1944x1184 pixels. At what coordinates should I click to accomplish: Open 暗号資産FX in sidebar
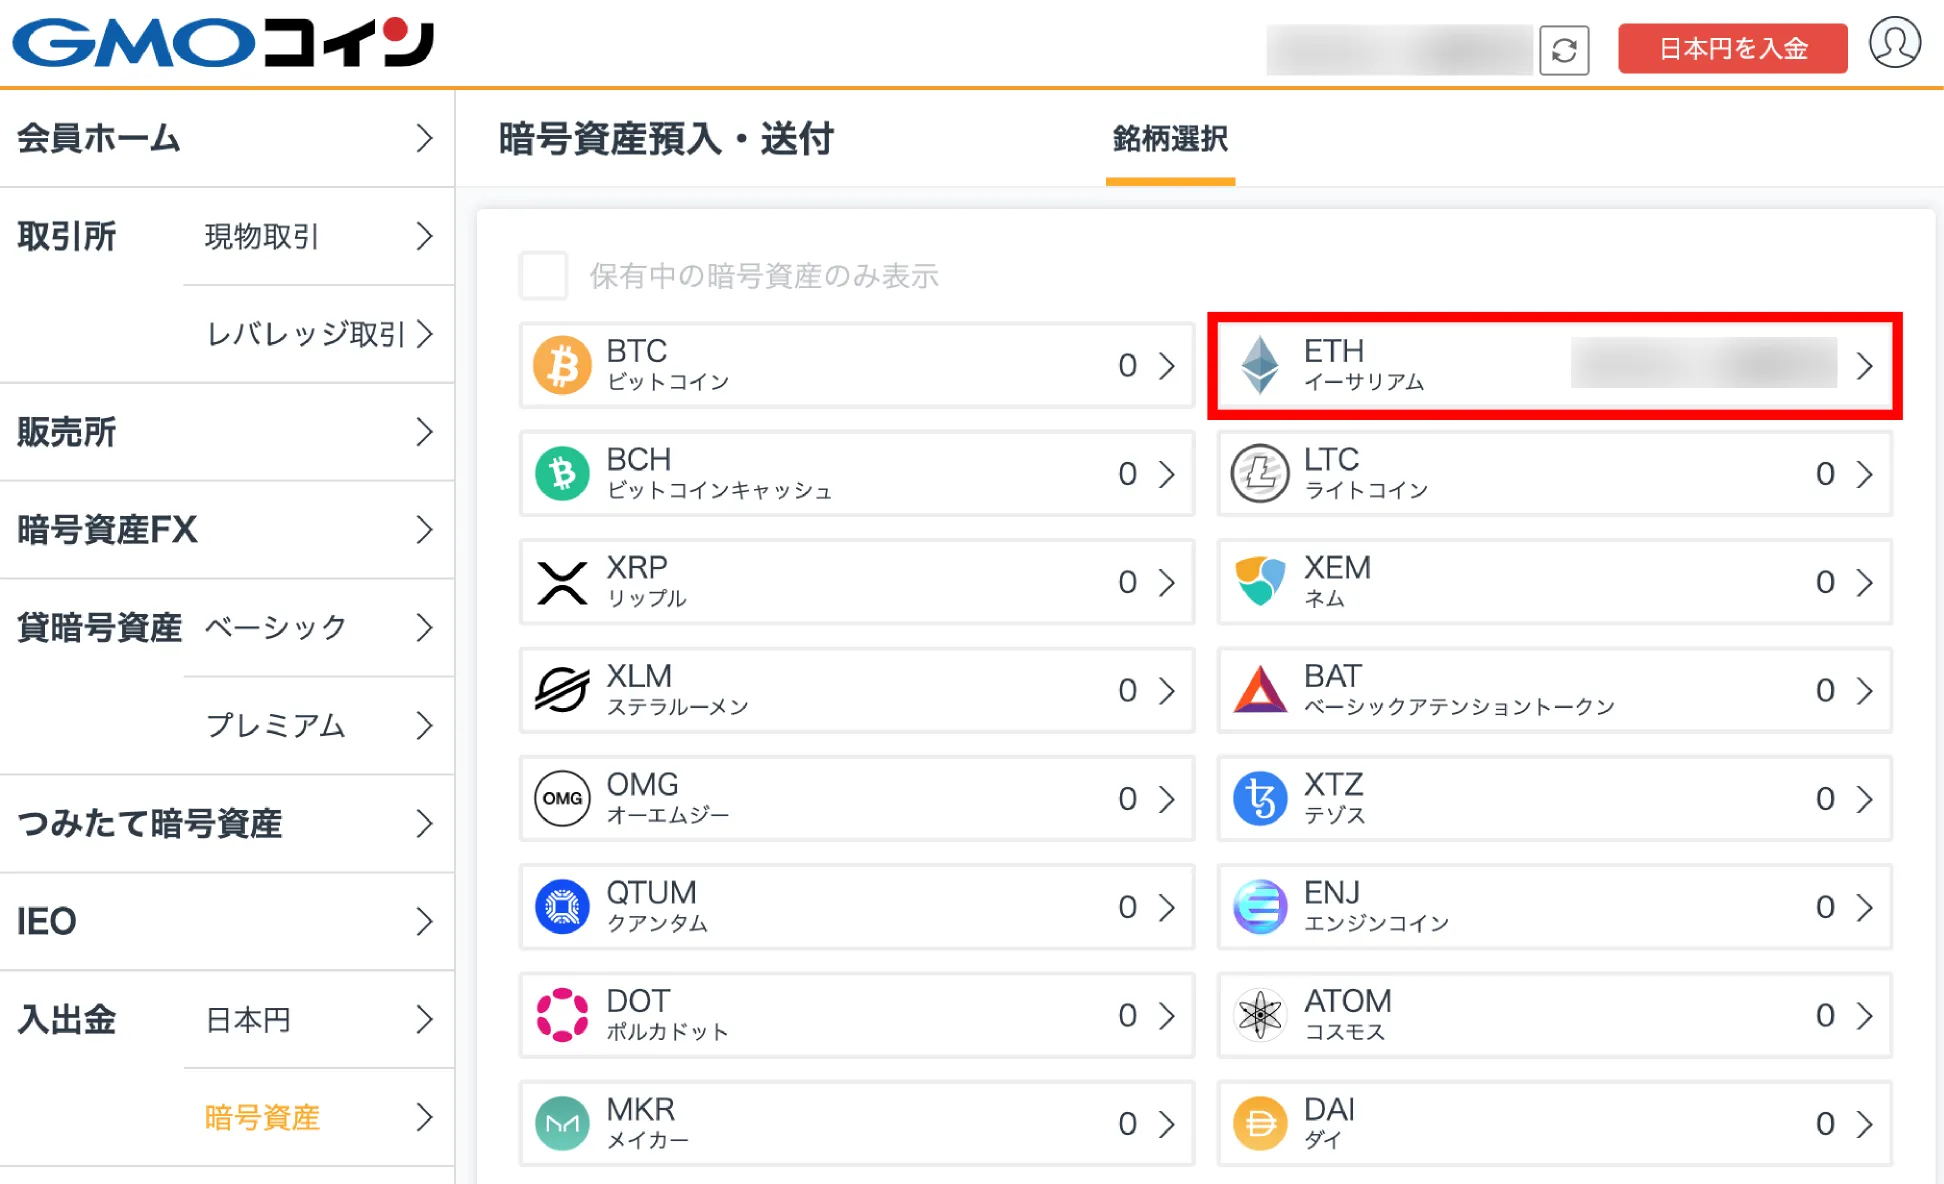click(x=227, y=530)
